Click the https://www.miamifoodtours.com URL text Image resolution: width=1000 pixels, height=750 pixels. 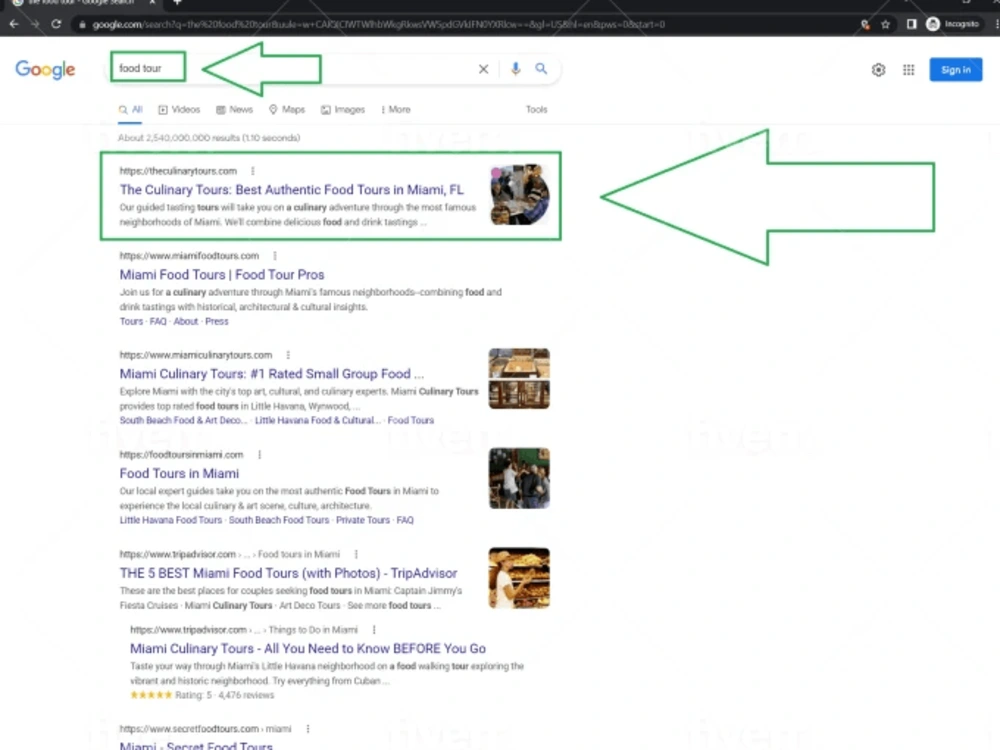click(189, 256)
